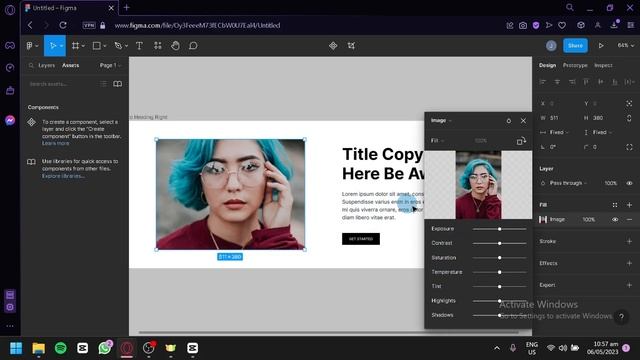Align selection to left
The height and width of the screenshot is (360, 640).
[x=542, y=82]
